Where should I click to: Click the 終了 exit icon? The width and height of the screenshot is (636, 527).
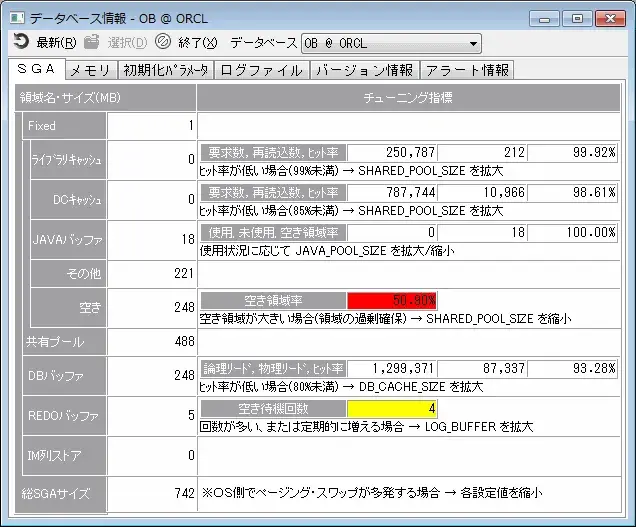163,42
